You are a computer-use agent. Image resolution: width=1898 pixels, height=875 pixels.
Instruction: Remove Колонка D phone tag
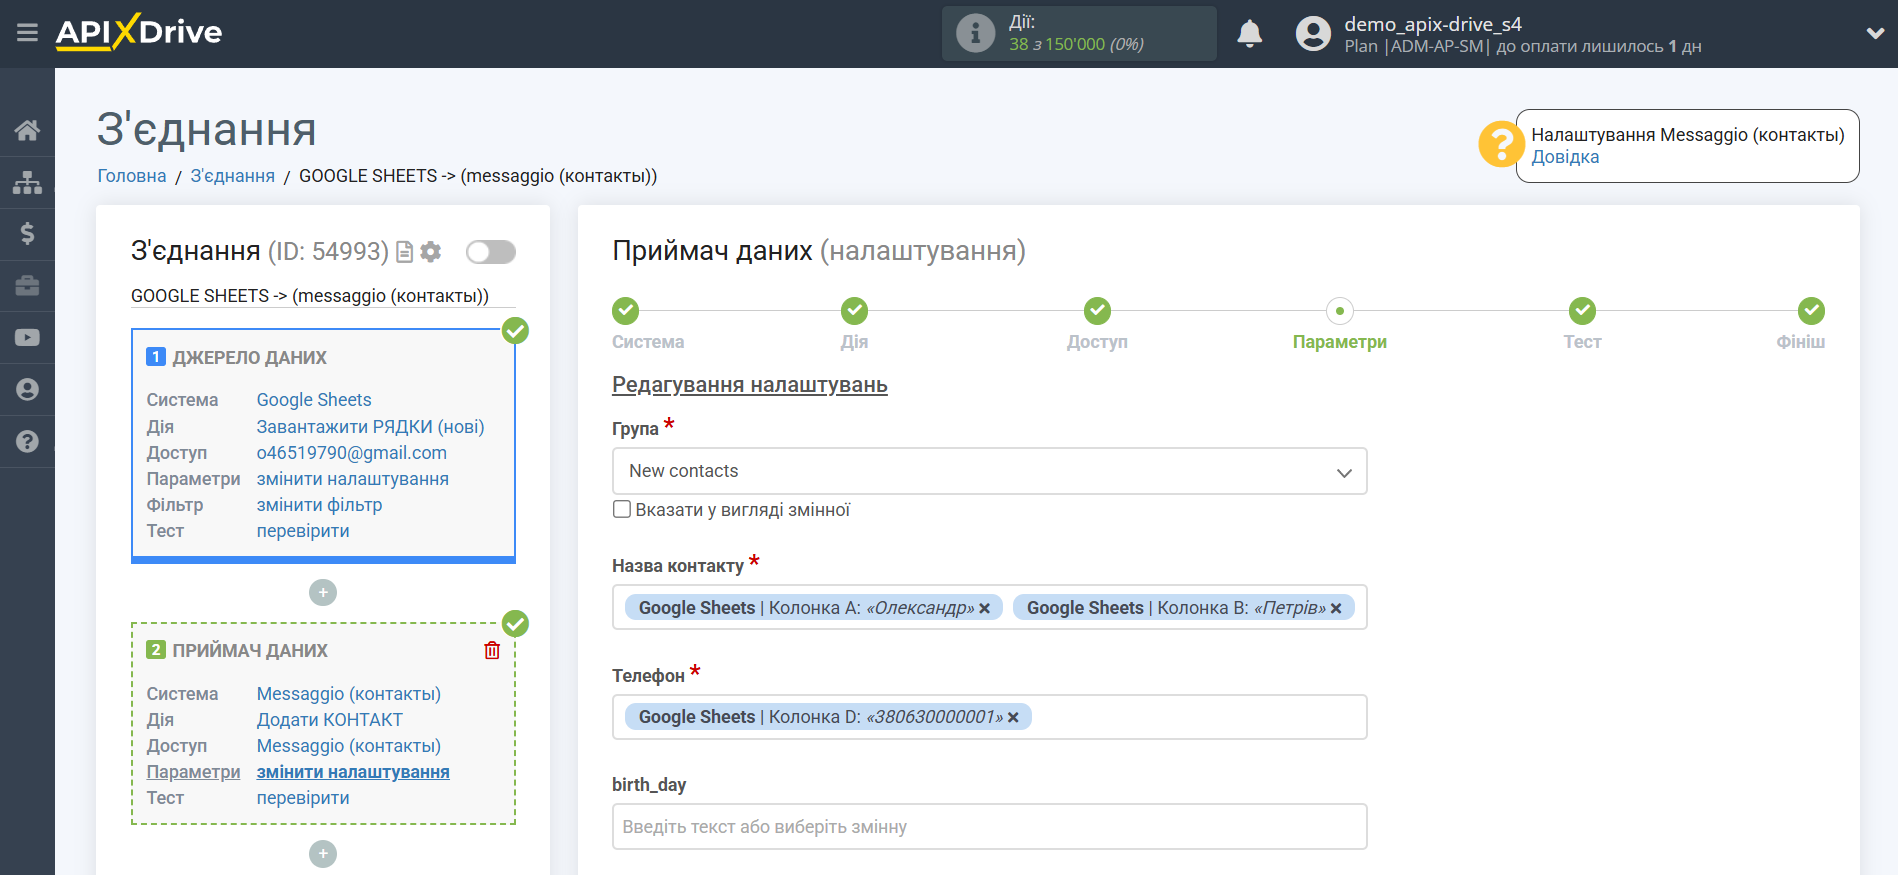point(1013,717)
